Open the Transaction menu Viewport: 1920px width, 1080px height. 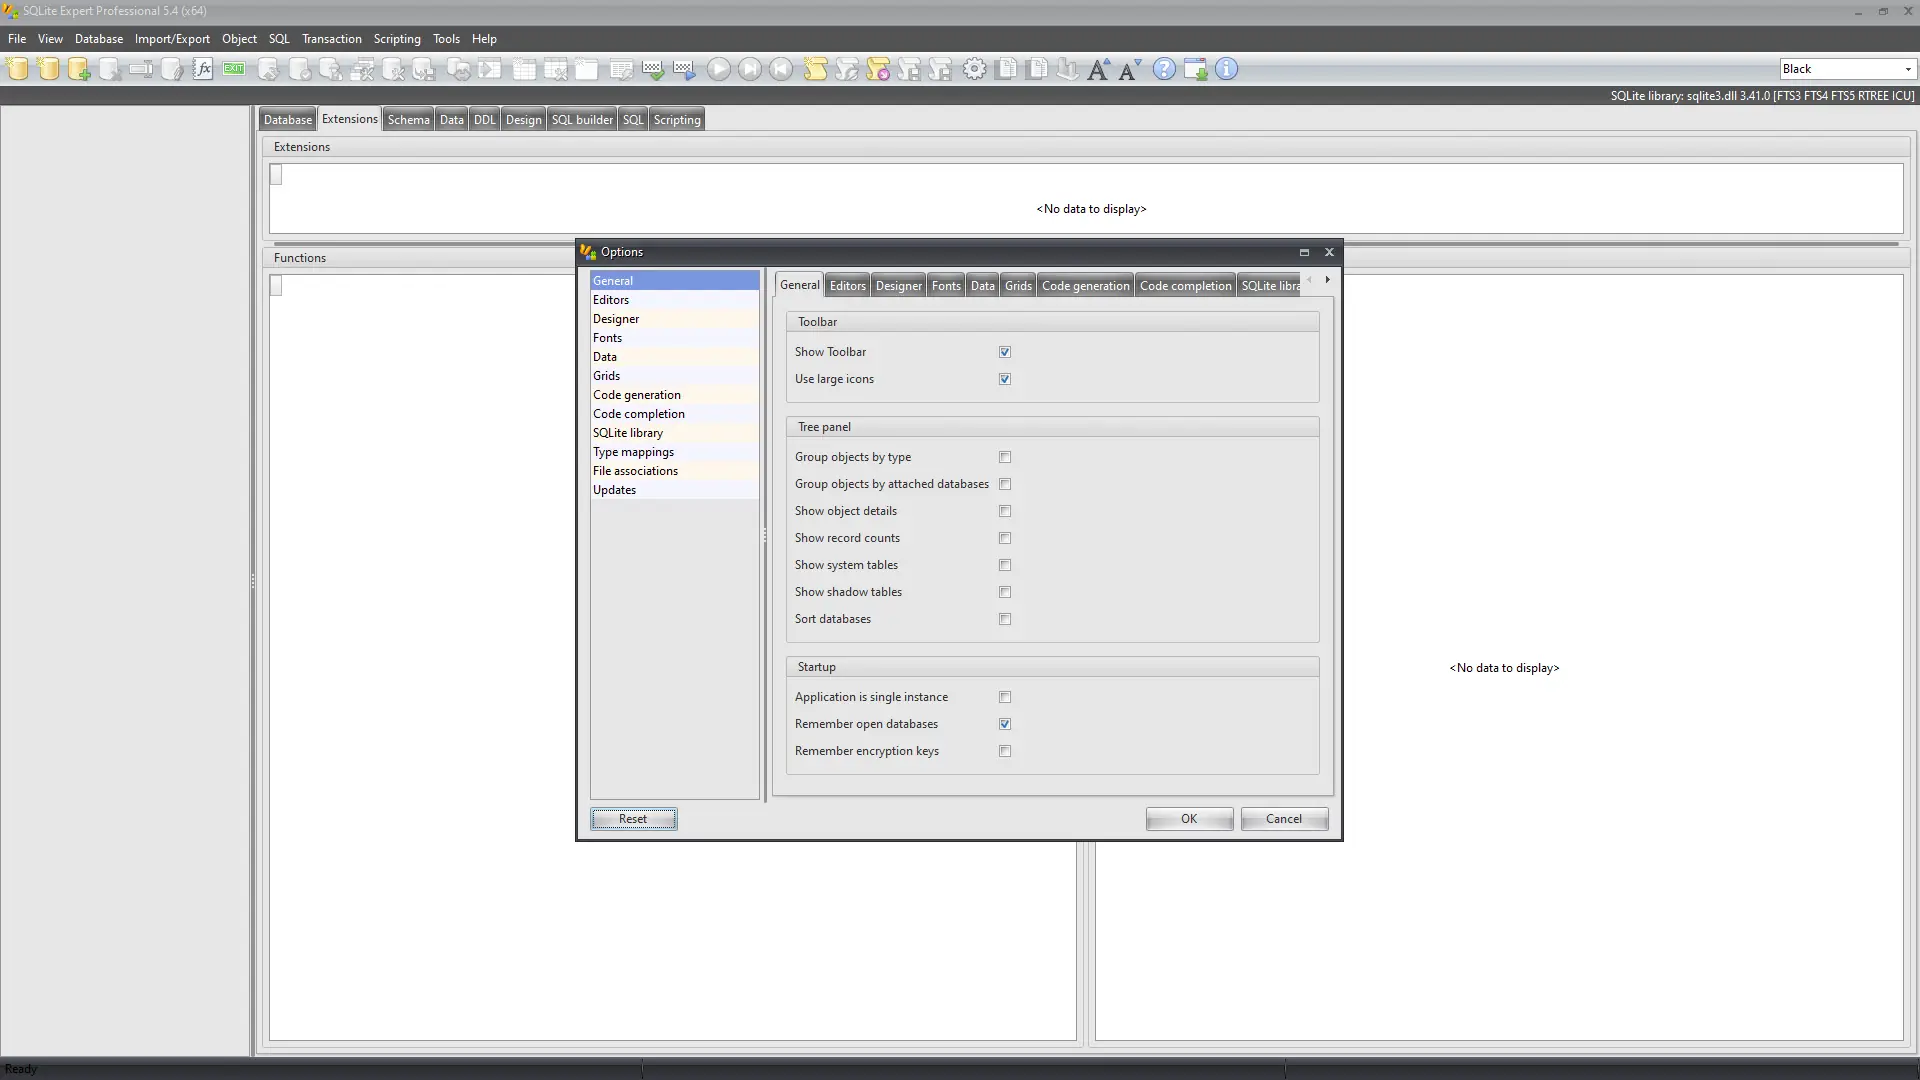(331, 39)
